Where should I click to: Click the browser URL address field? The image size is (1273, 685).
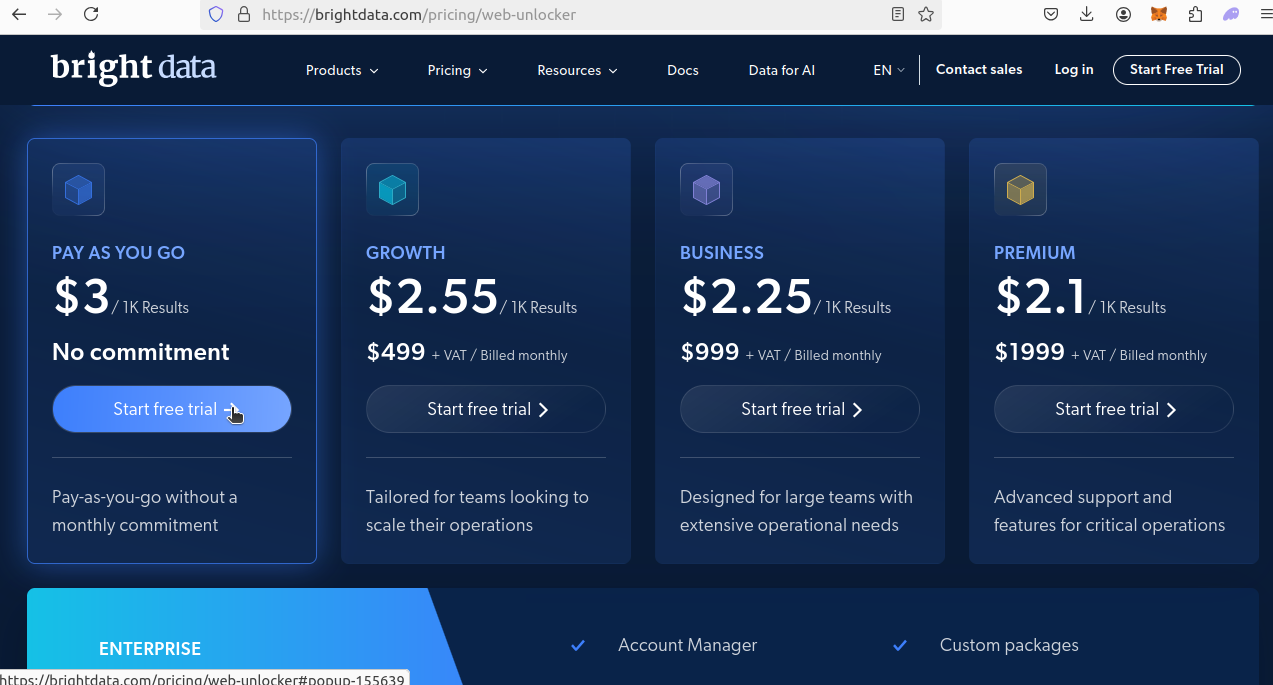point(570,15)
